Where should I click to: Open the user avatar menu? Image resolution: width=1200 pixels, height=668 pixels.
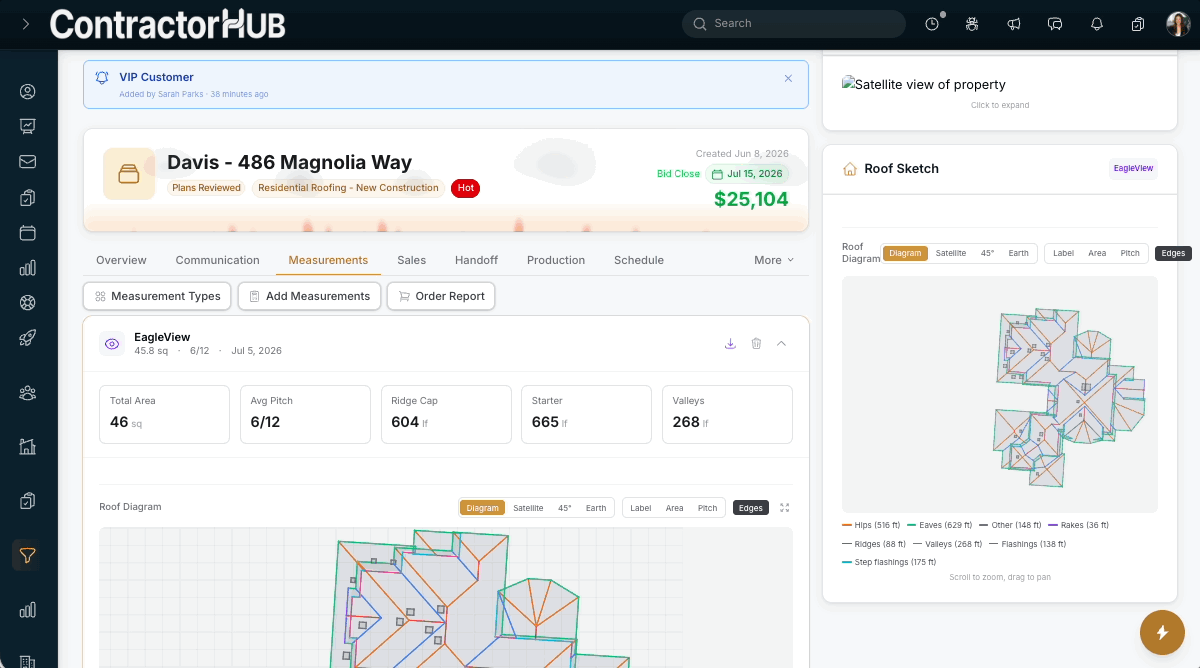pos(1178,24)
